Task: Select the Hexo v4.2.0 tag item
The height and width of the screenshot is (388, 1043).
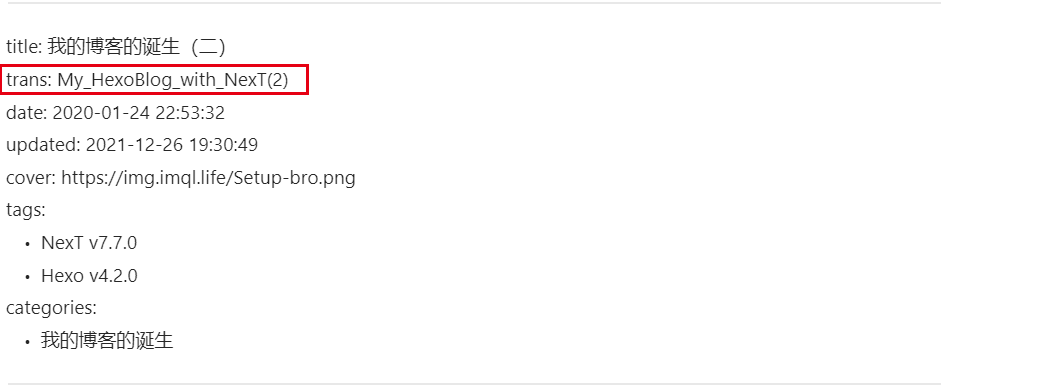Action: tap(89, 276)
